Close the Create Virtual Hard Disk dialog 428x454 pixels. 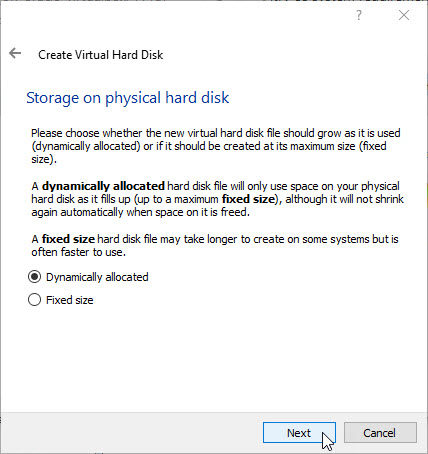point(404,15)
